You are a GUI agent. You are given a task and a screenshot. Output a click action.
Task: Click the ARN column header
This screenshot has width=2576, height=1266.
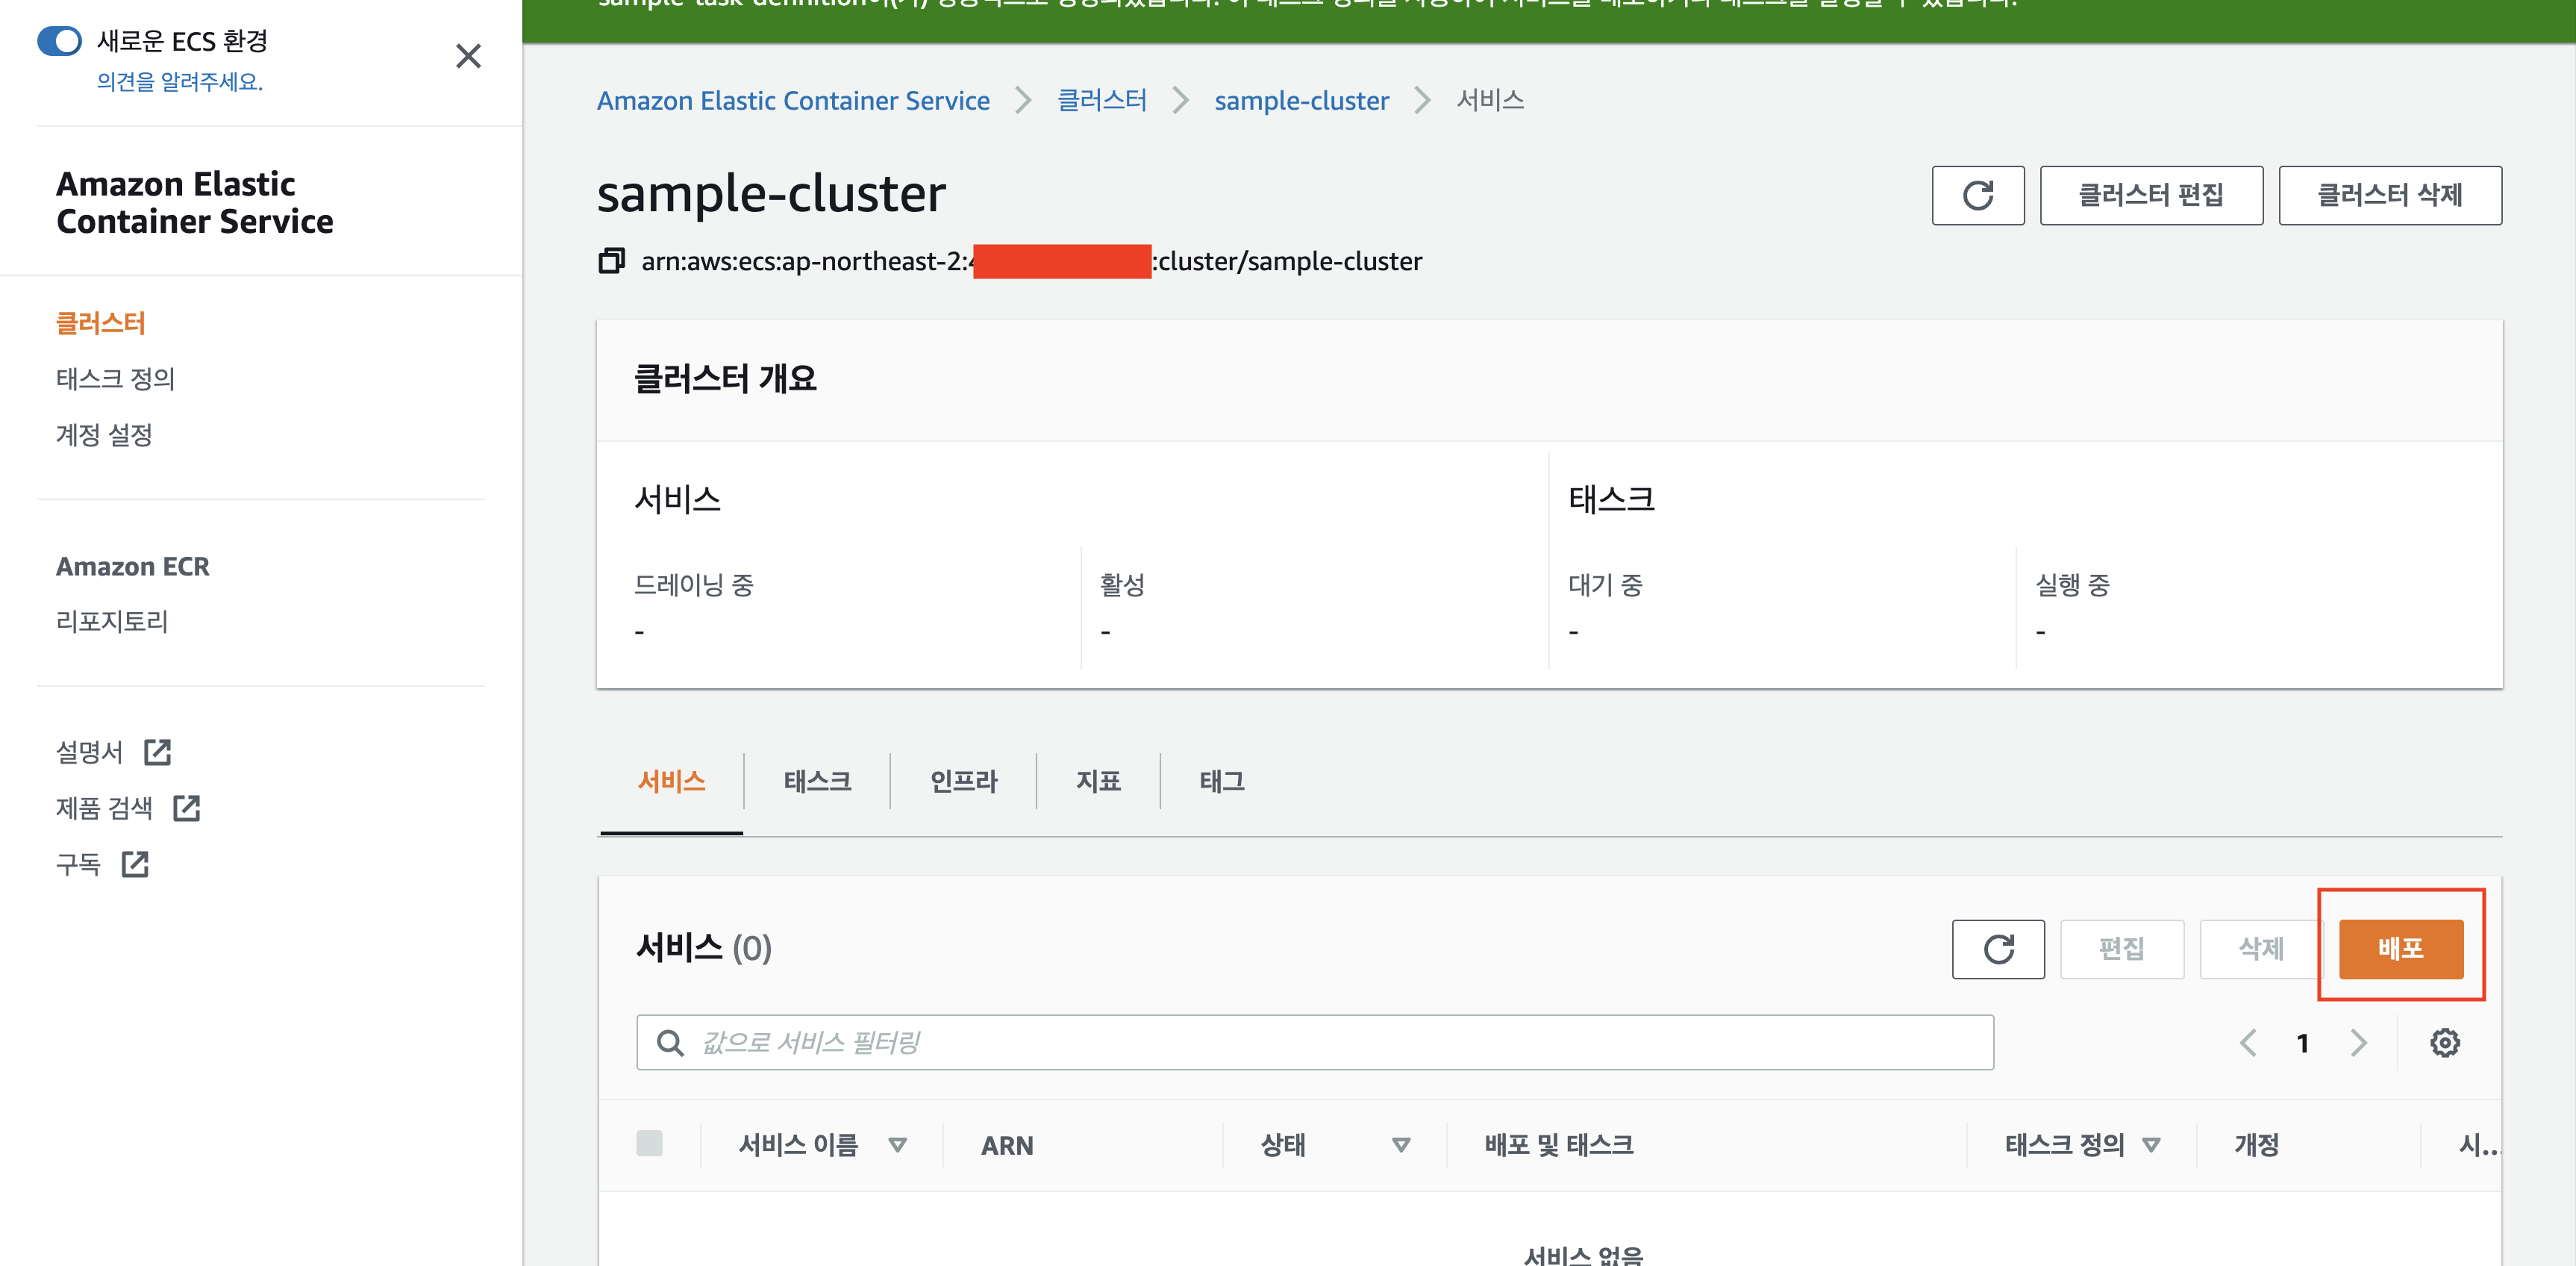1007,1145
